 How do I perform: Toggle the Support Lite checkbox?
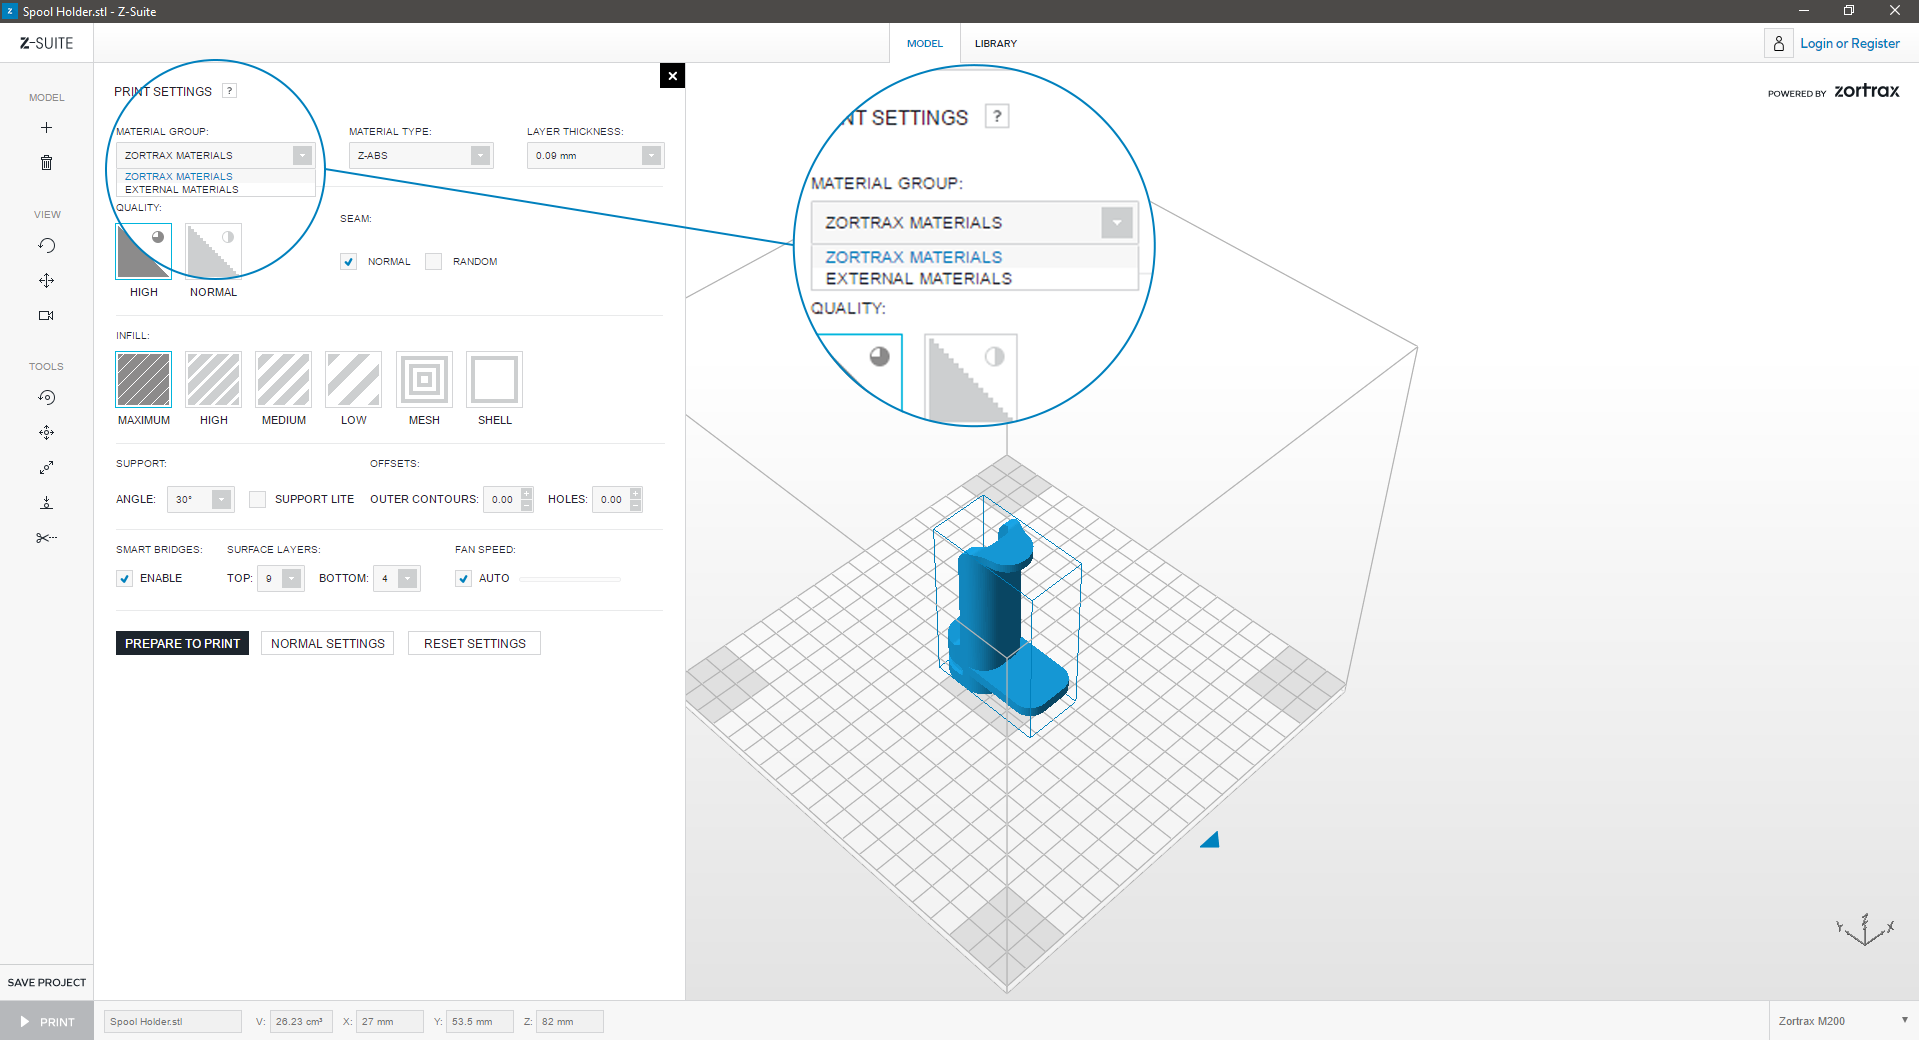click(258, 500)
